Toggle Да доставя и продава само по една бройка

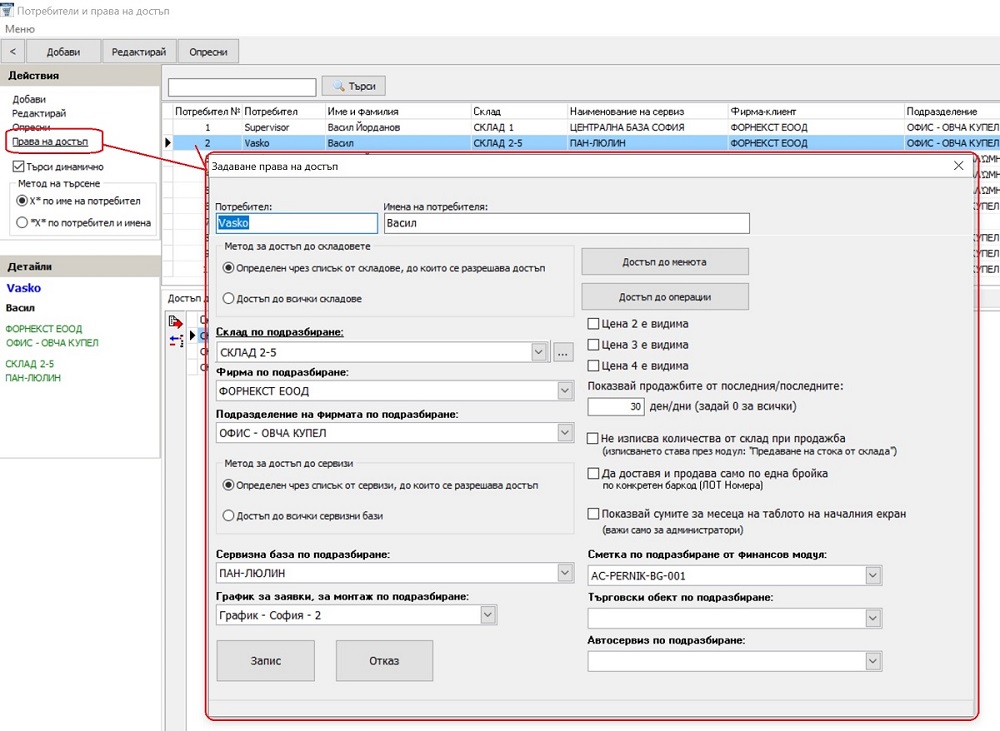(x=593, y=473)
